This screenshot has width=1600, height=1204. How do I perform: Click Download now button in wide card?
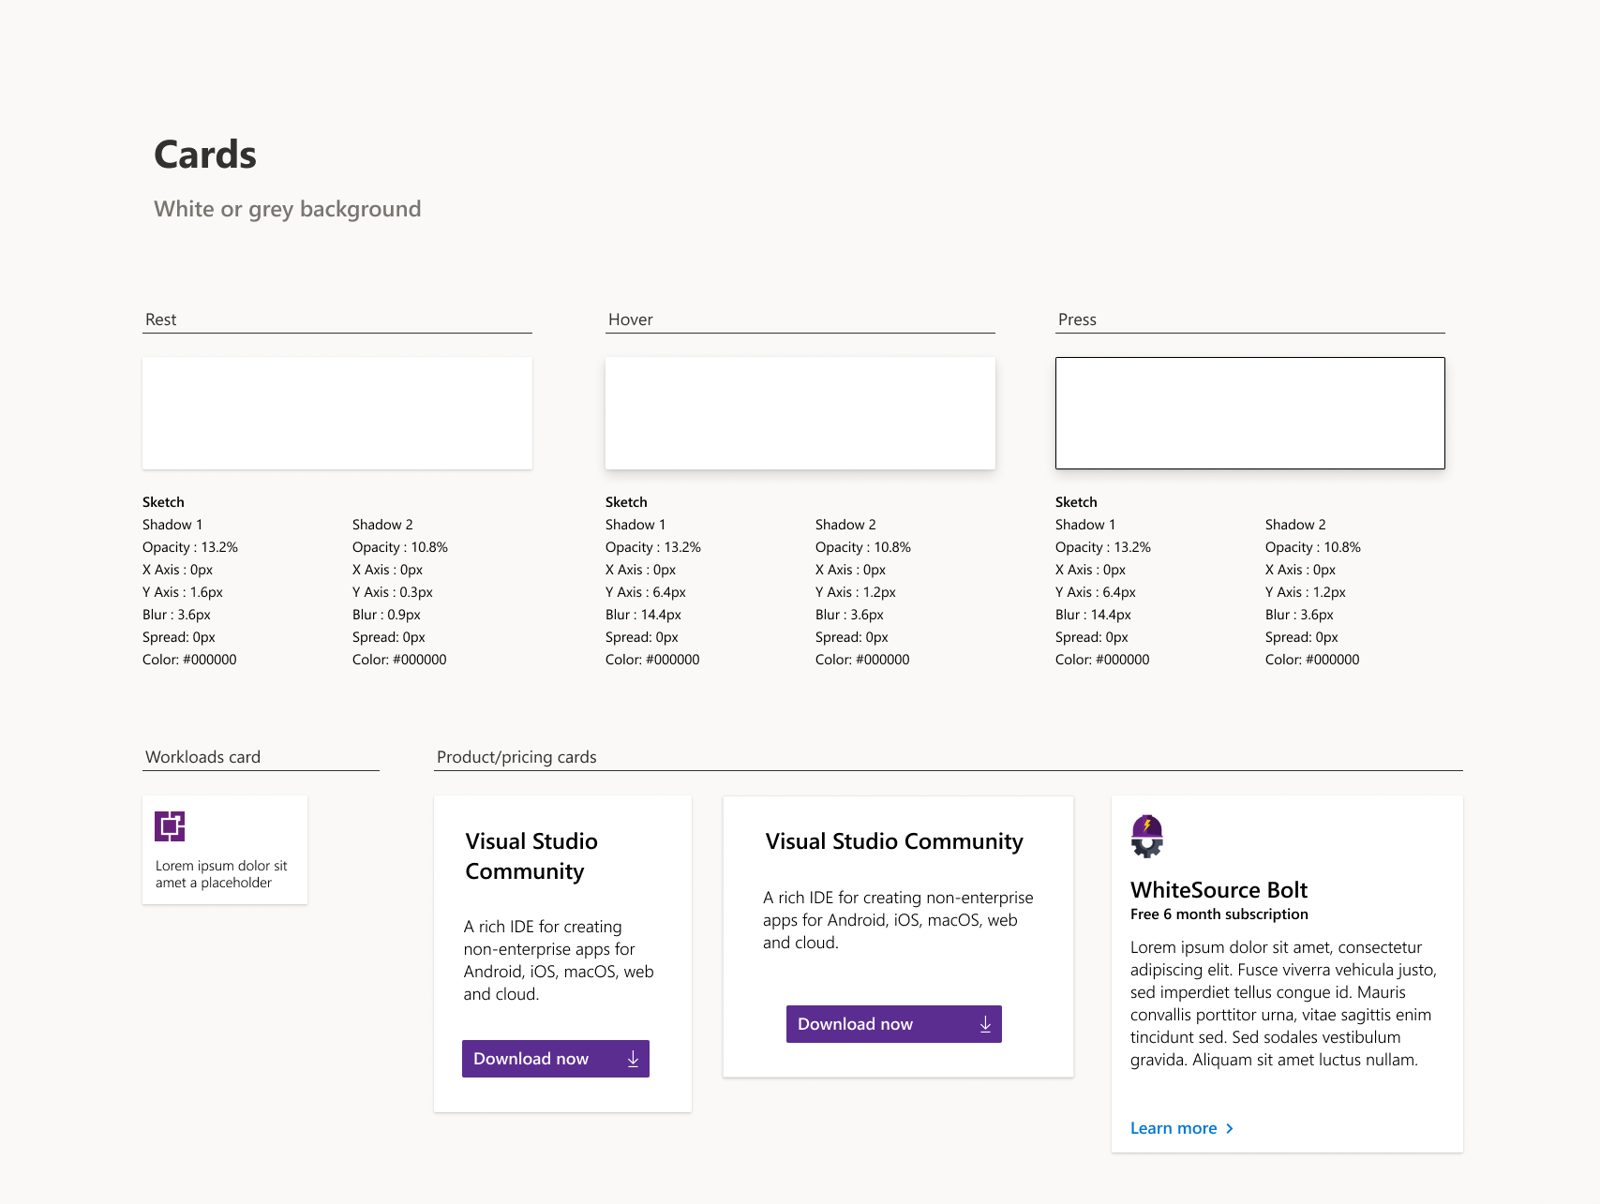click(x=893, y=1024)
